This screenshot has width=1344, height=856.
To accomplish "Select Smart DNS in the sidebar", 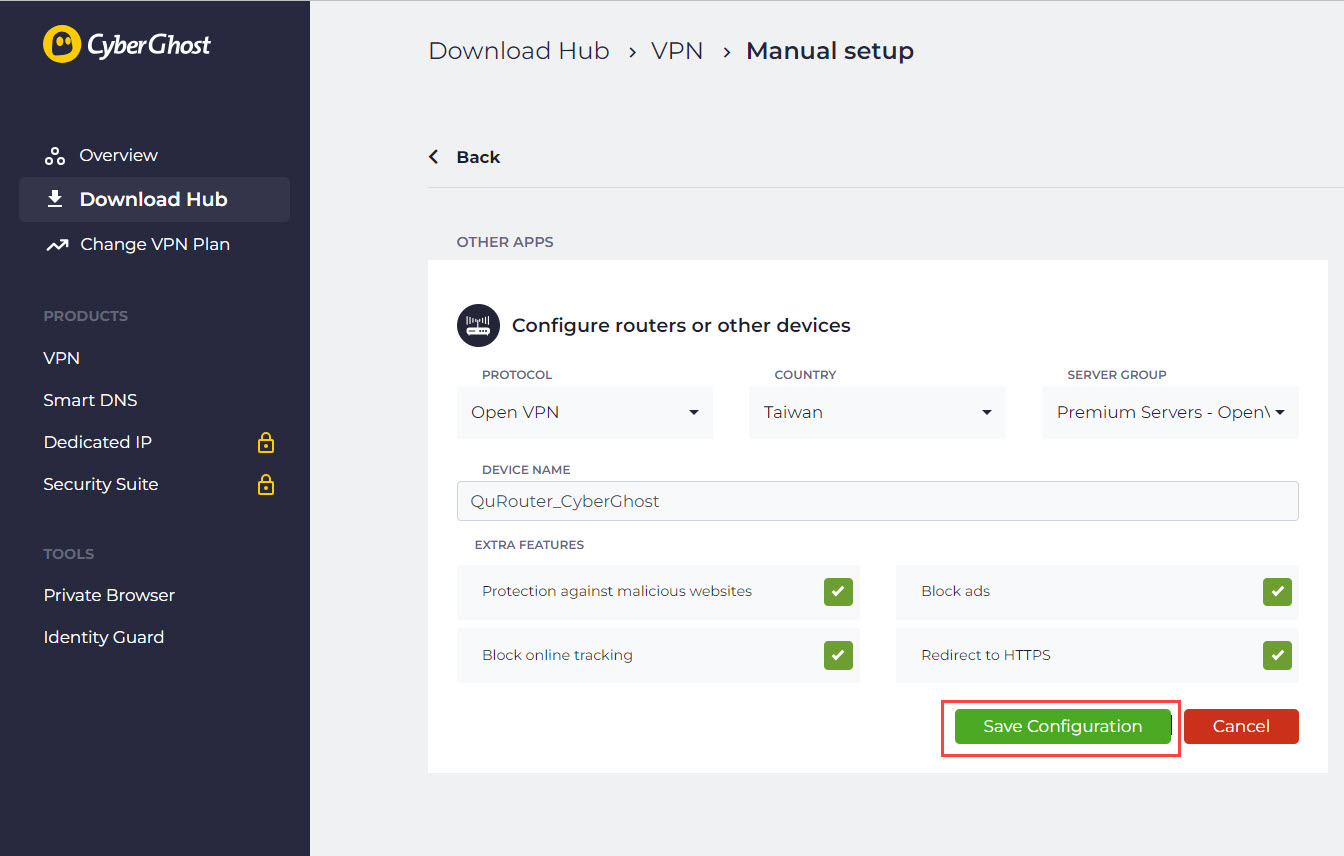I will coord(90,400).
